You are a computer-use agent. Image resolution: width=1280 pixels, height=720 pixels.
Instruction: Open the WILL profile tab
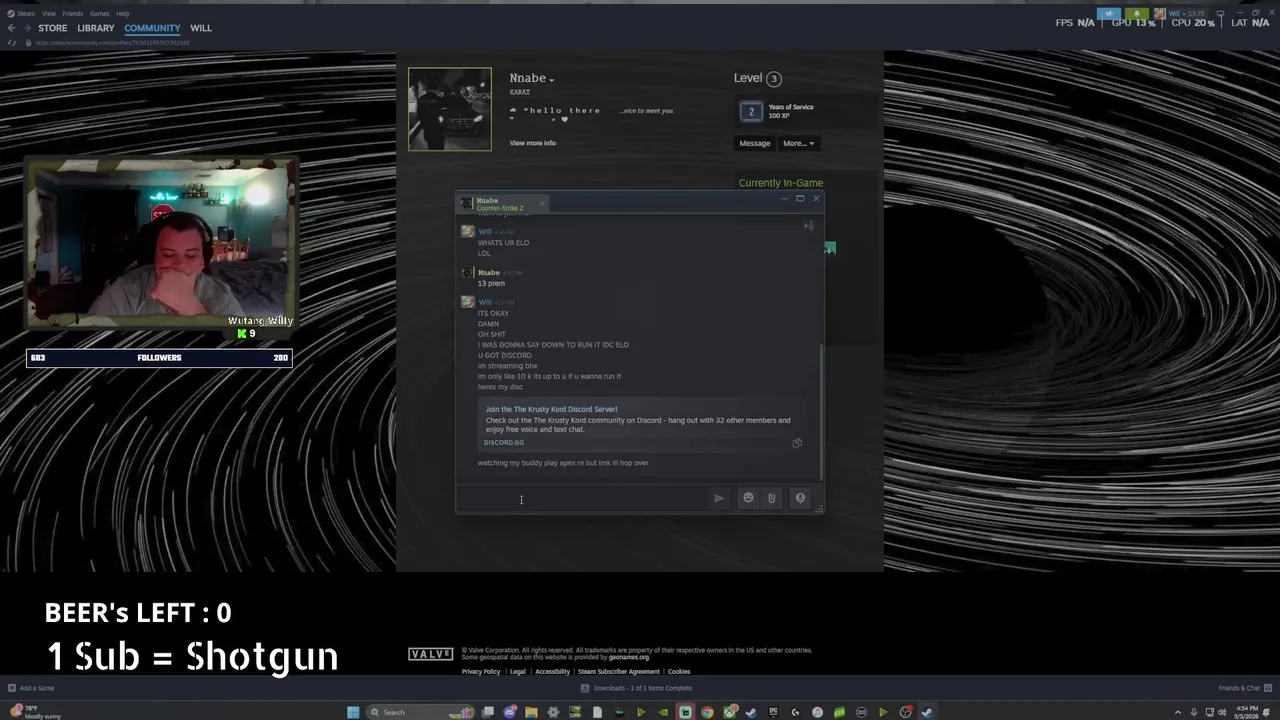tap(201, 28)
